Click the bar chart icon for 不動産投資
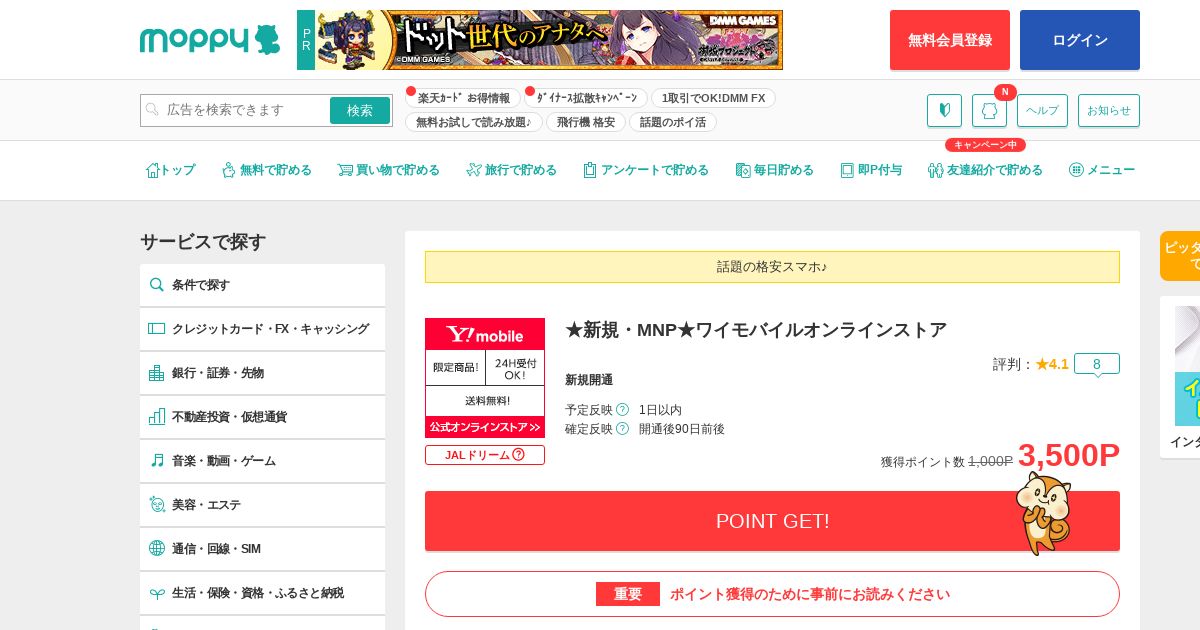The height and width of the screenshot is (630, 1200). (157, 416)
